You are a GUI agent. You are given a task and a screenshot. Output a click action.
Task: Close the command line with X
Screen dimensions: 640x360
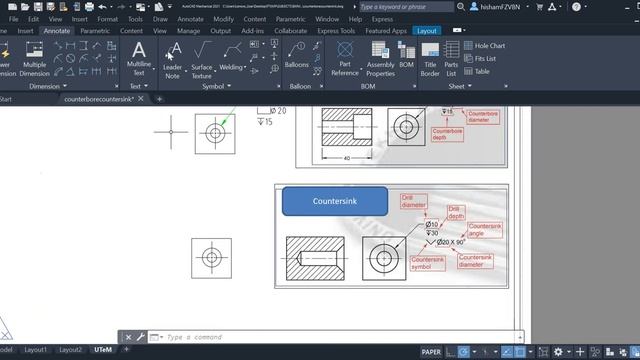pos(128,337)
